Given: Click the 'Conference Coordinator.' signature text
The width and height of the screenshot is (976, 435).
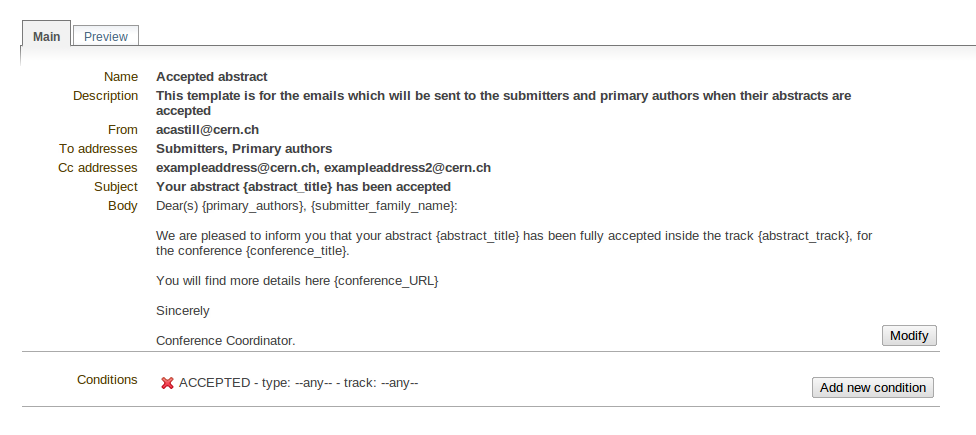Looking at the screenshot, I should pos(225,340).
